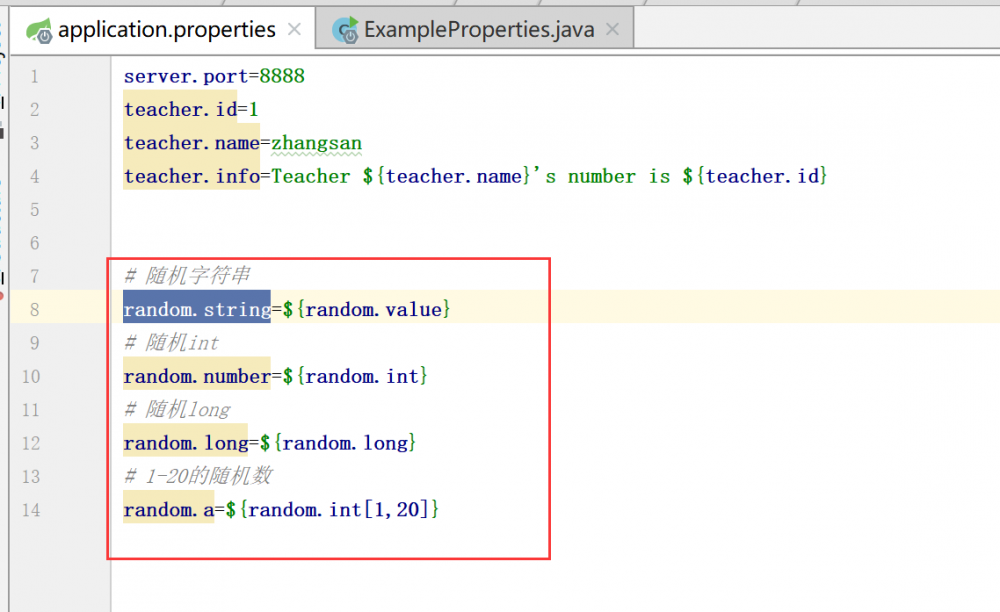This screenshot has height=612, width=1000.
Task: Click the random.number key
Action: [x=197, y=376]
